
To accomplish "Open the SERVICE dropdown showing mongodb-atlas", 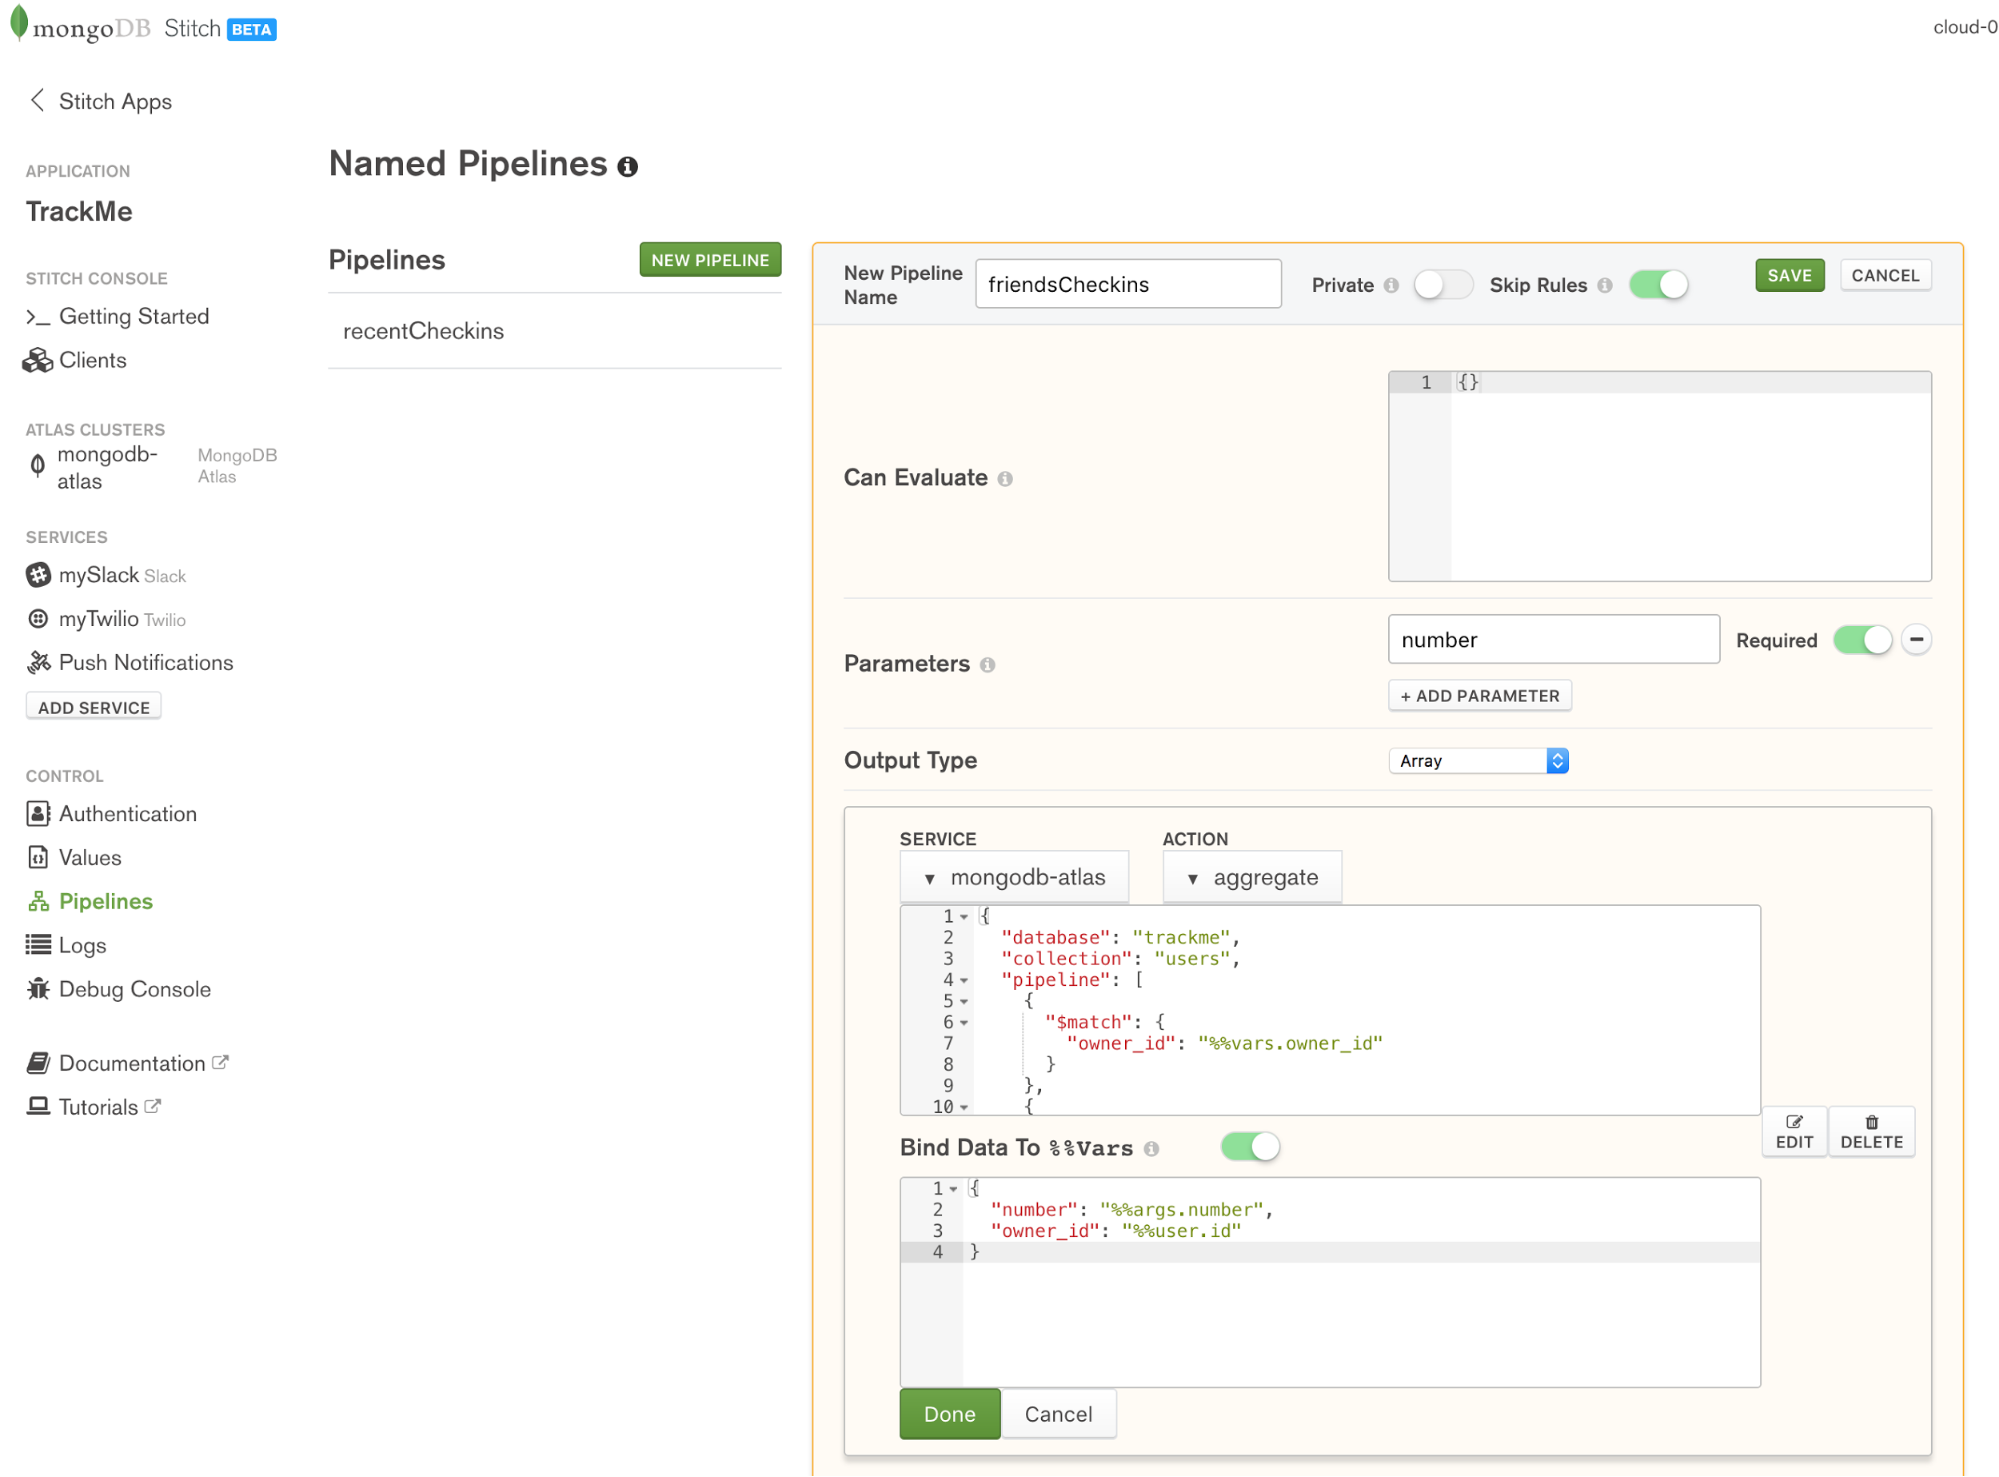I will coord(1013,877).
